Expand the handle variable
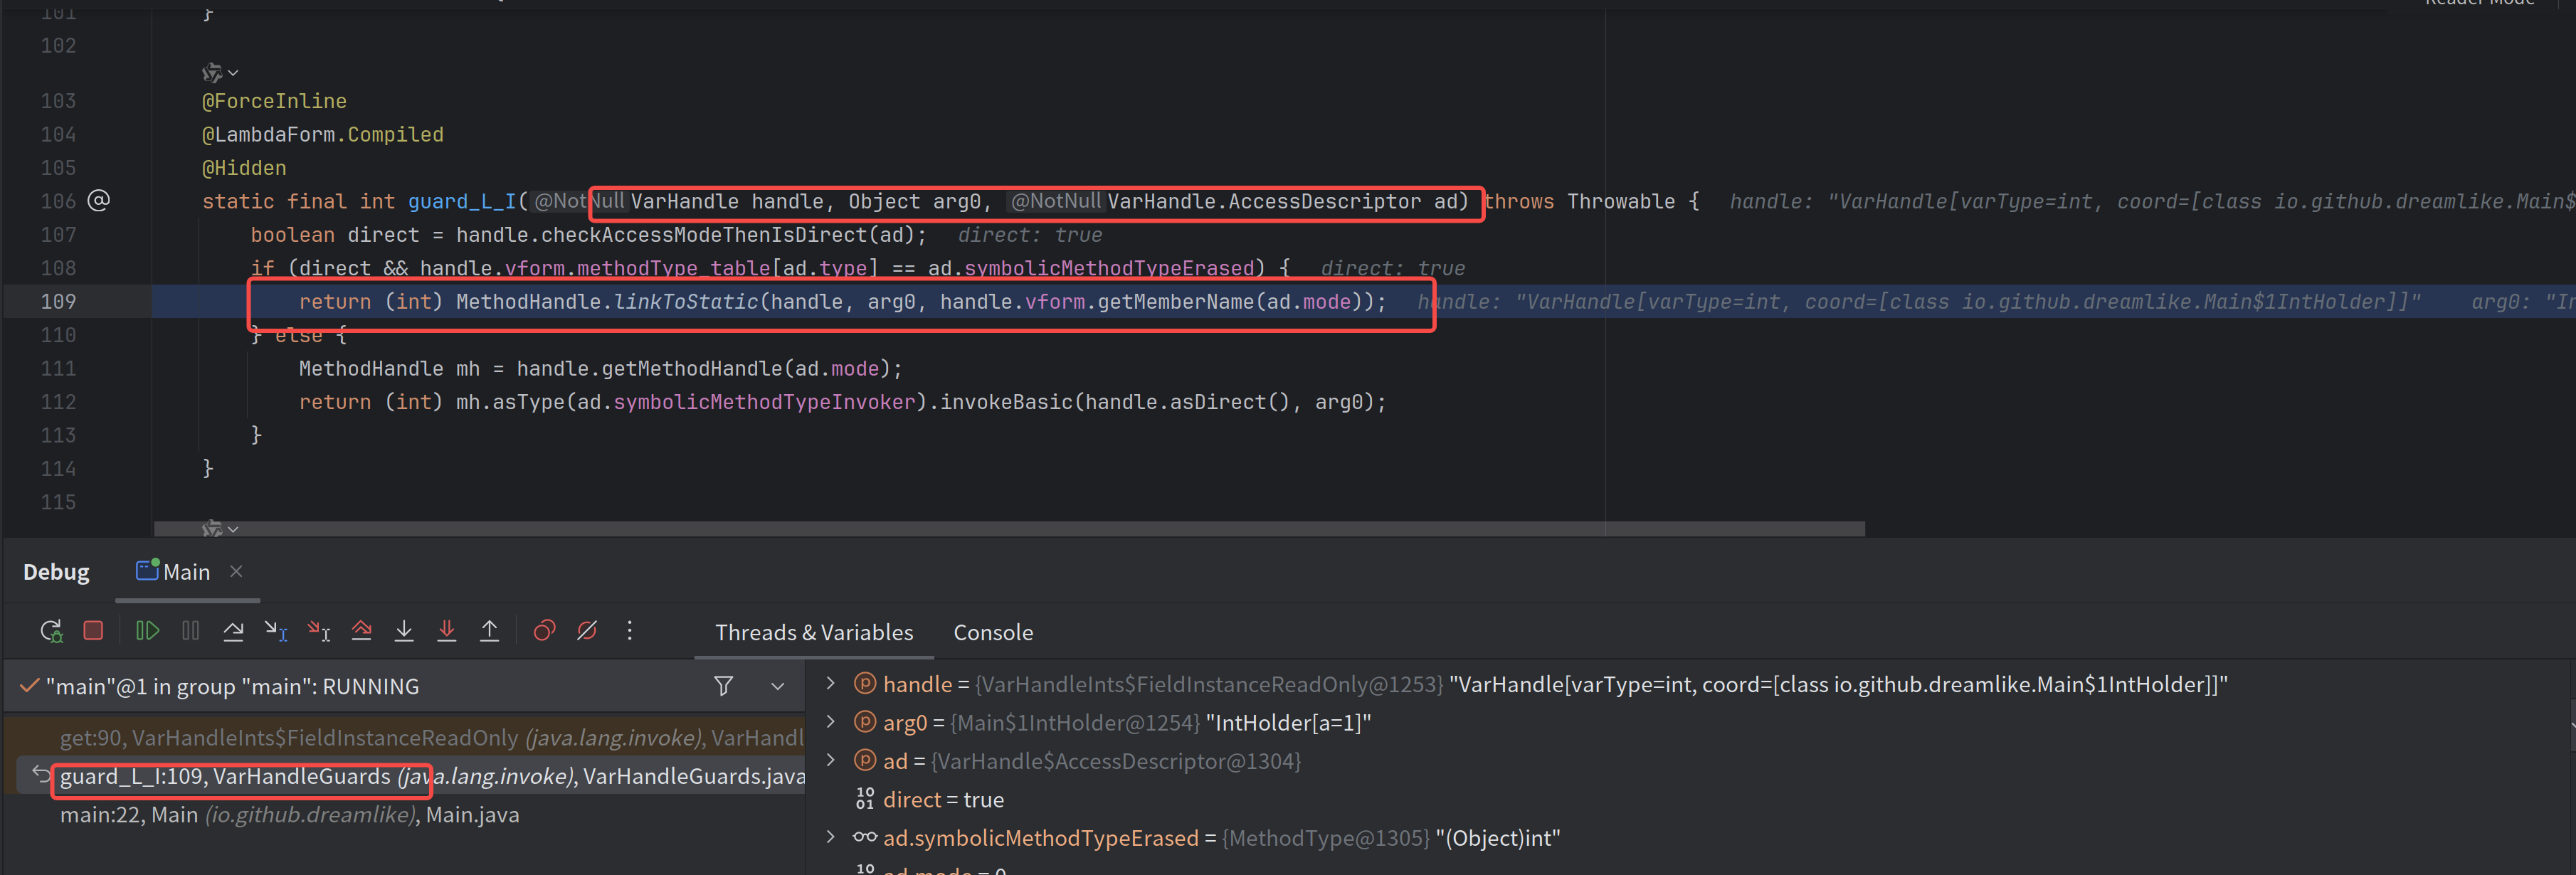Image resolution: width=2576 pixels, height=875 pixels. [830, 684]
